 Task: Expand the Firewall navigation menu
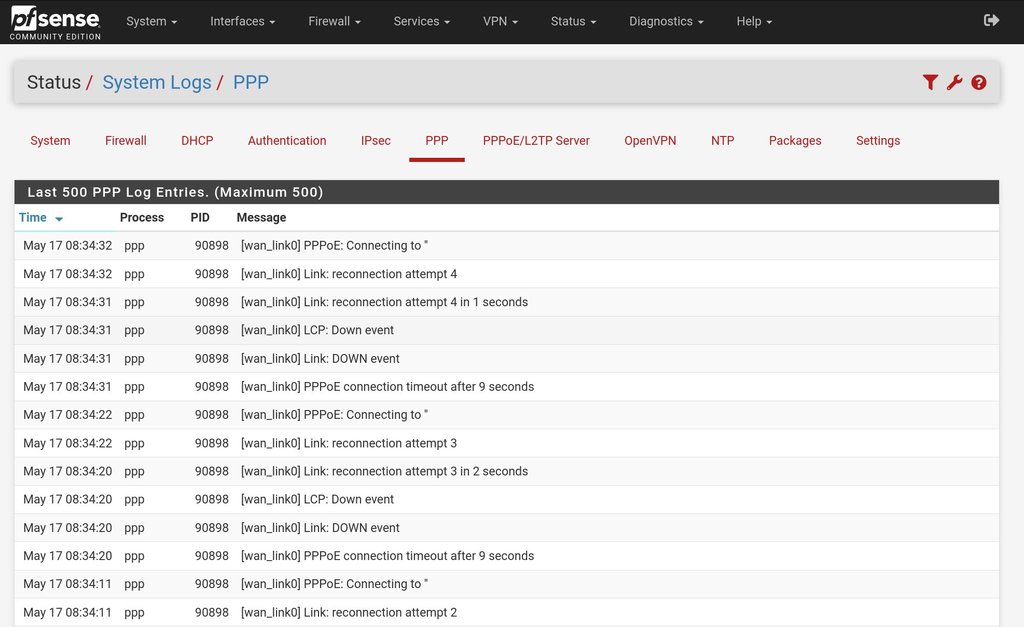click(334, 21)
